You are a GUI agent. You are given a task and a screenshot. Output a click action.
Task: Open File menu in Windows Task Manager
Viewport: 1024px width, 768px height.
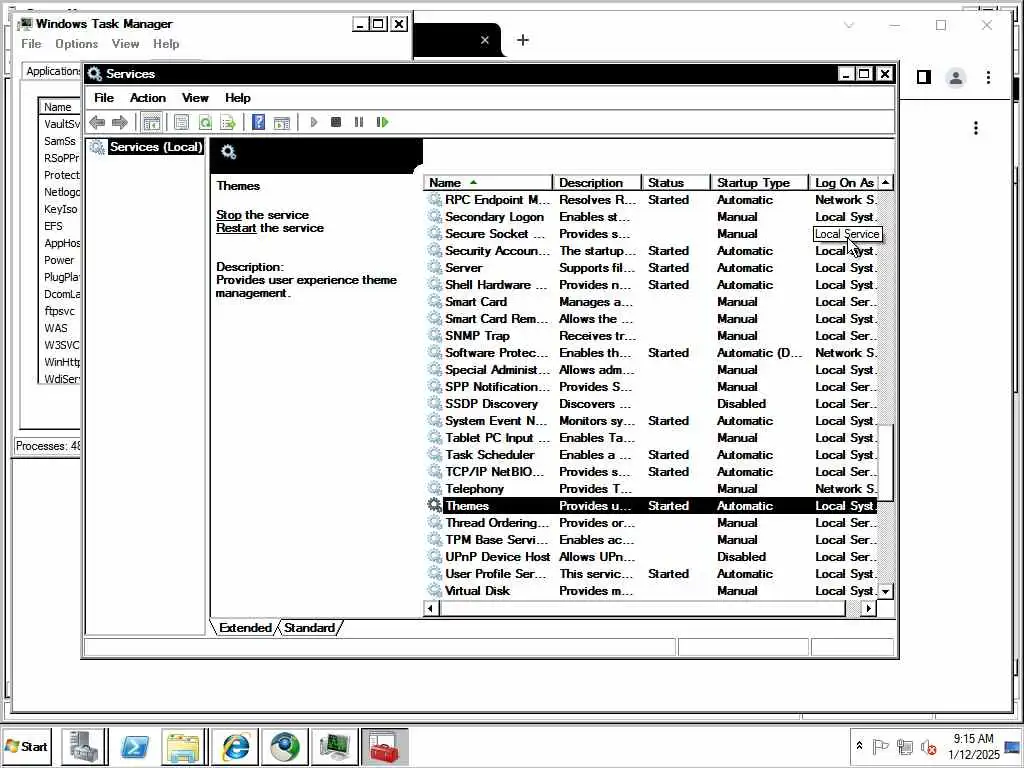tap(31, 44)
